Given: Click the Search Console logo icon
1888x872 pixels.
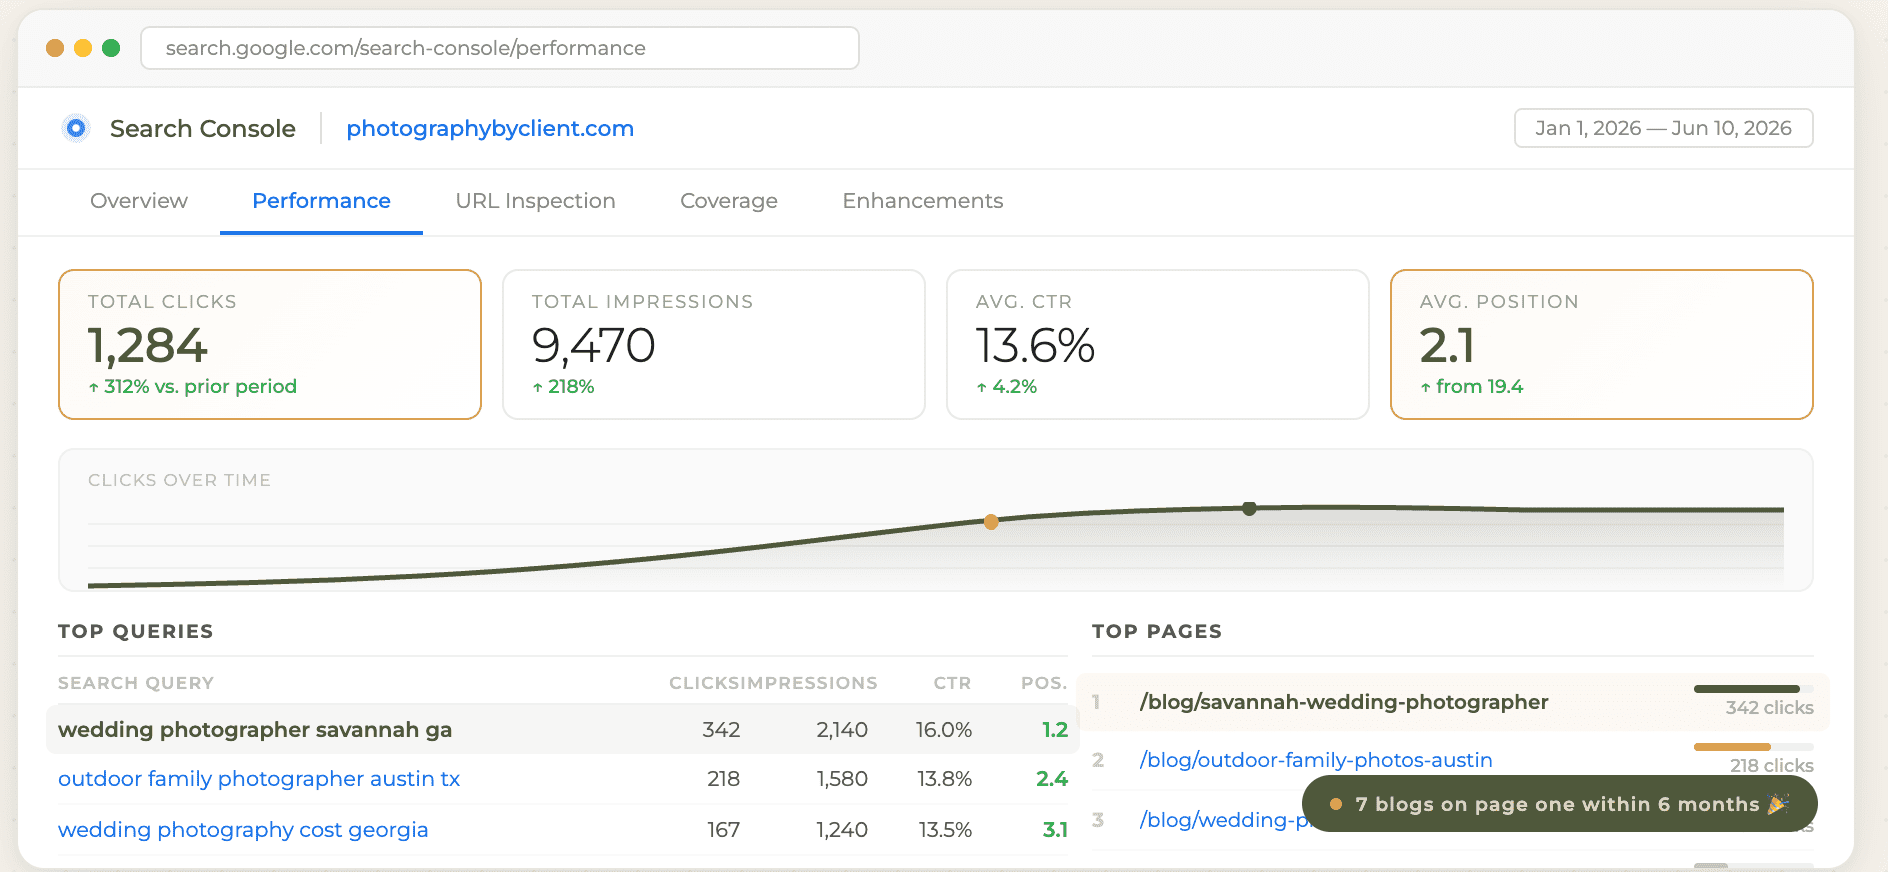Looking at the screenshot, I should (x=76, y=128).
